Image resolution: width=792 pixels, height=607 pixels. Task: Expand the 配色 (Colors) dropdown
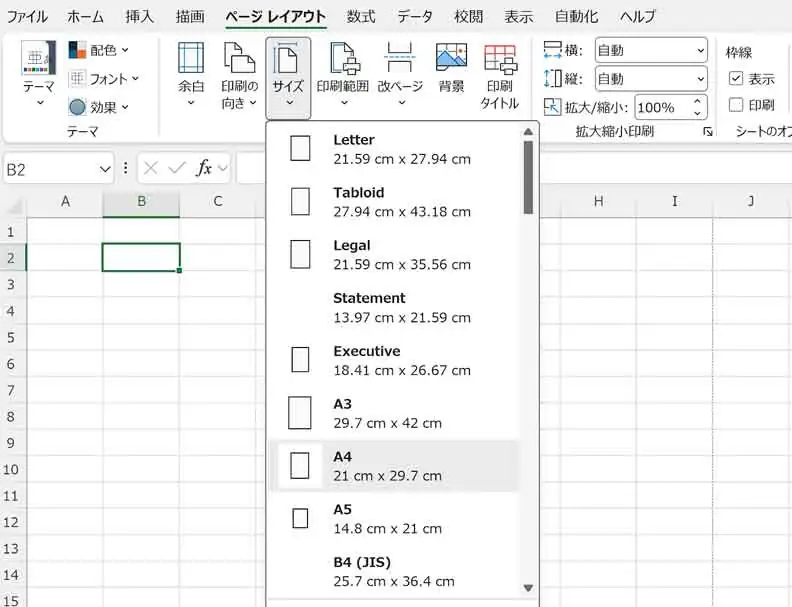pyautogui.click(x=100, y=49)
